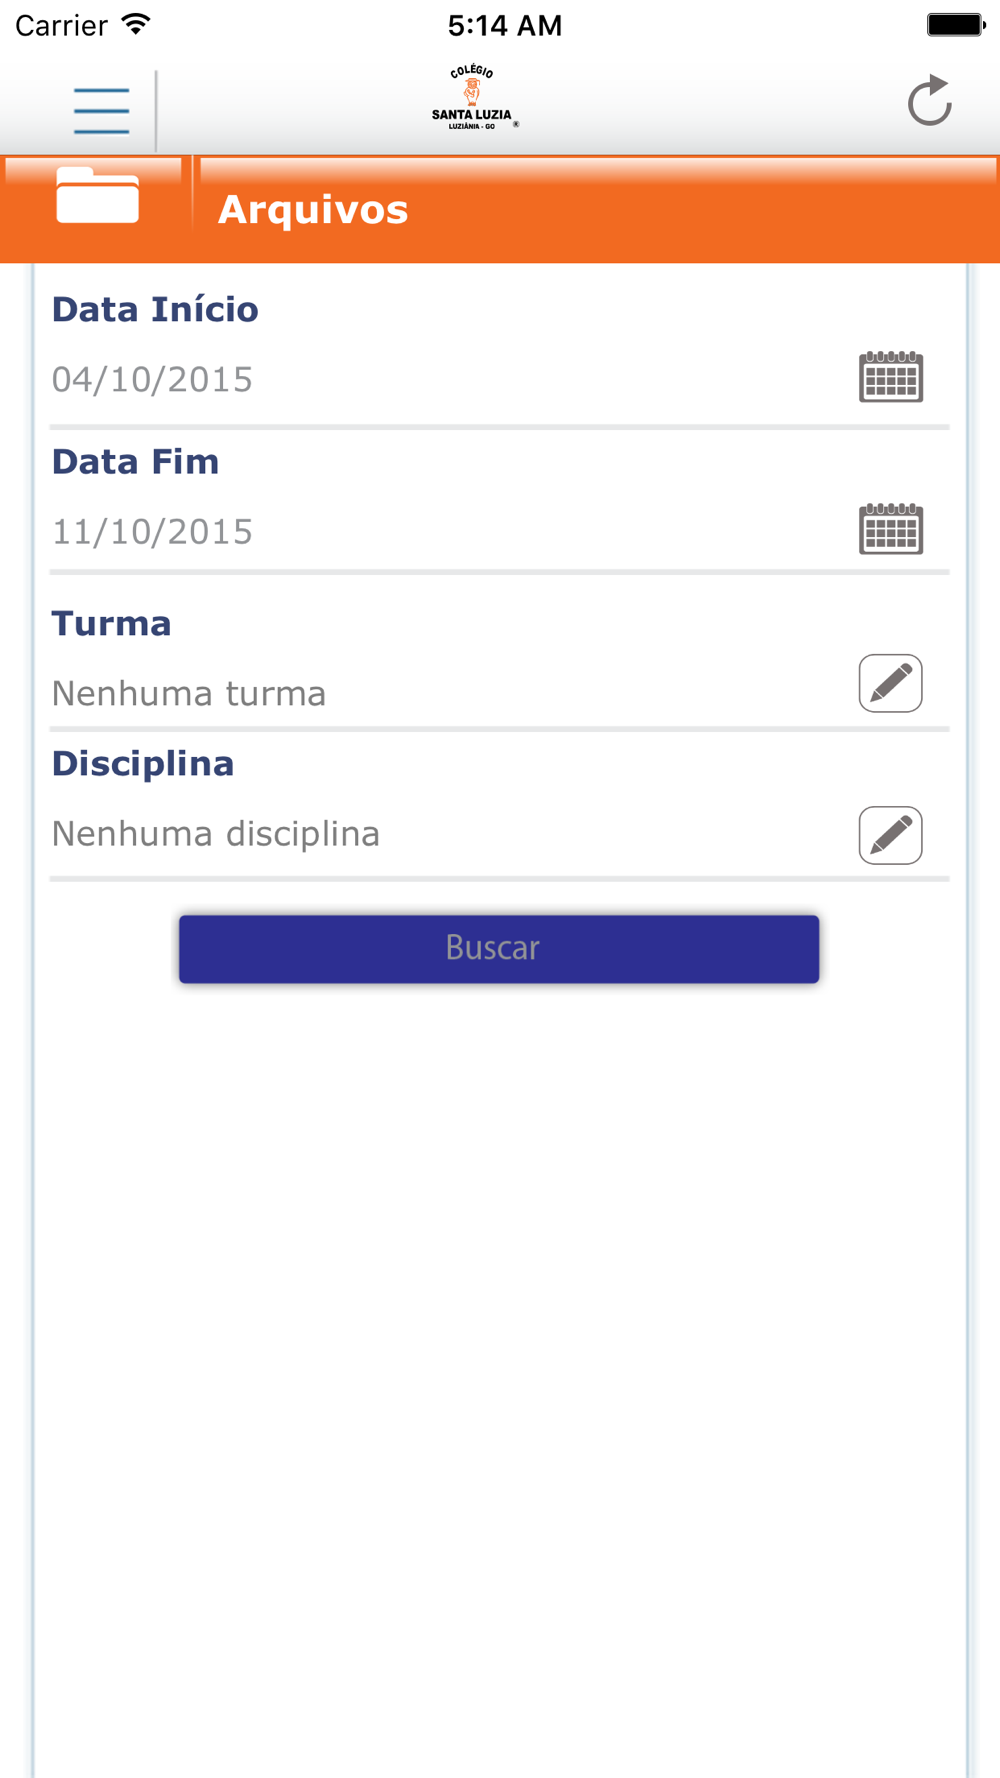This screenshot has height=1778, width=1000.
Task: Edit the Disciplina selection with pencil icon
Action: pyautogui.click(x=891, y=836)
